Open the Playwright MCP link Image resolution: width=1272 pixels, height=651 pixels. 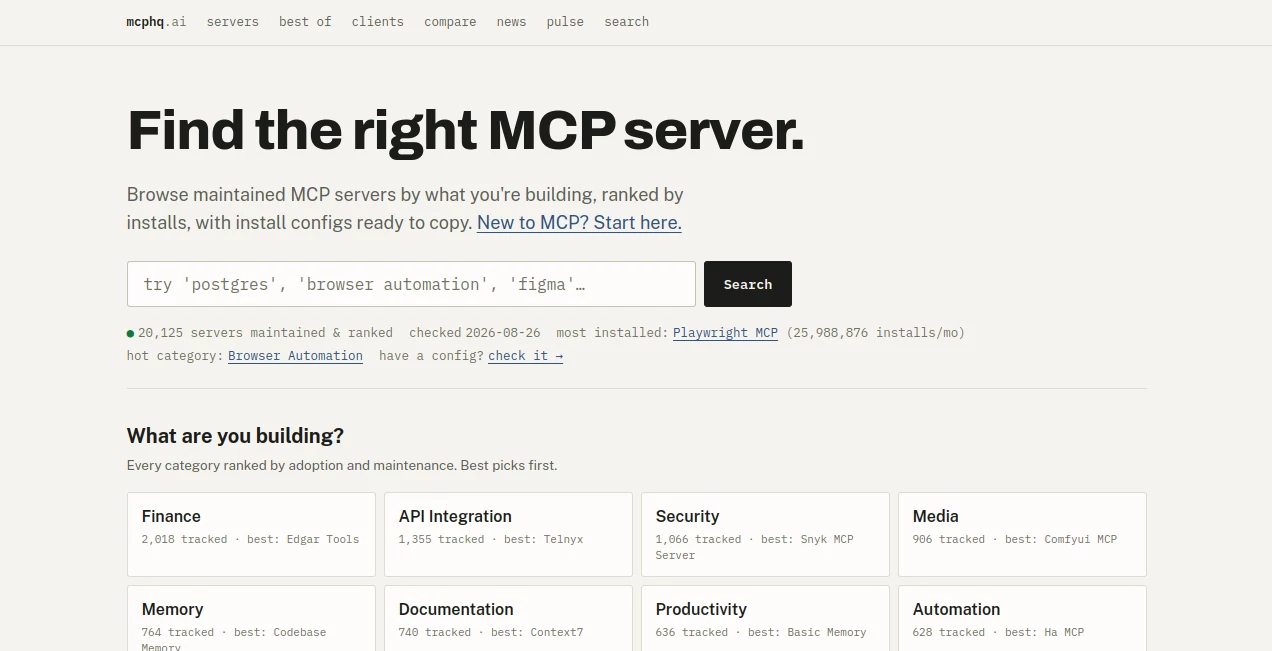coord(725,333)
